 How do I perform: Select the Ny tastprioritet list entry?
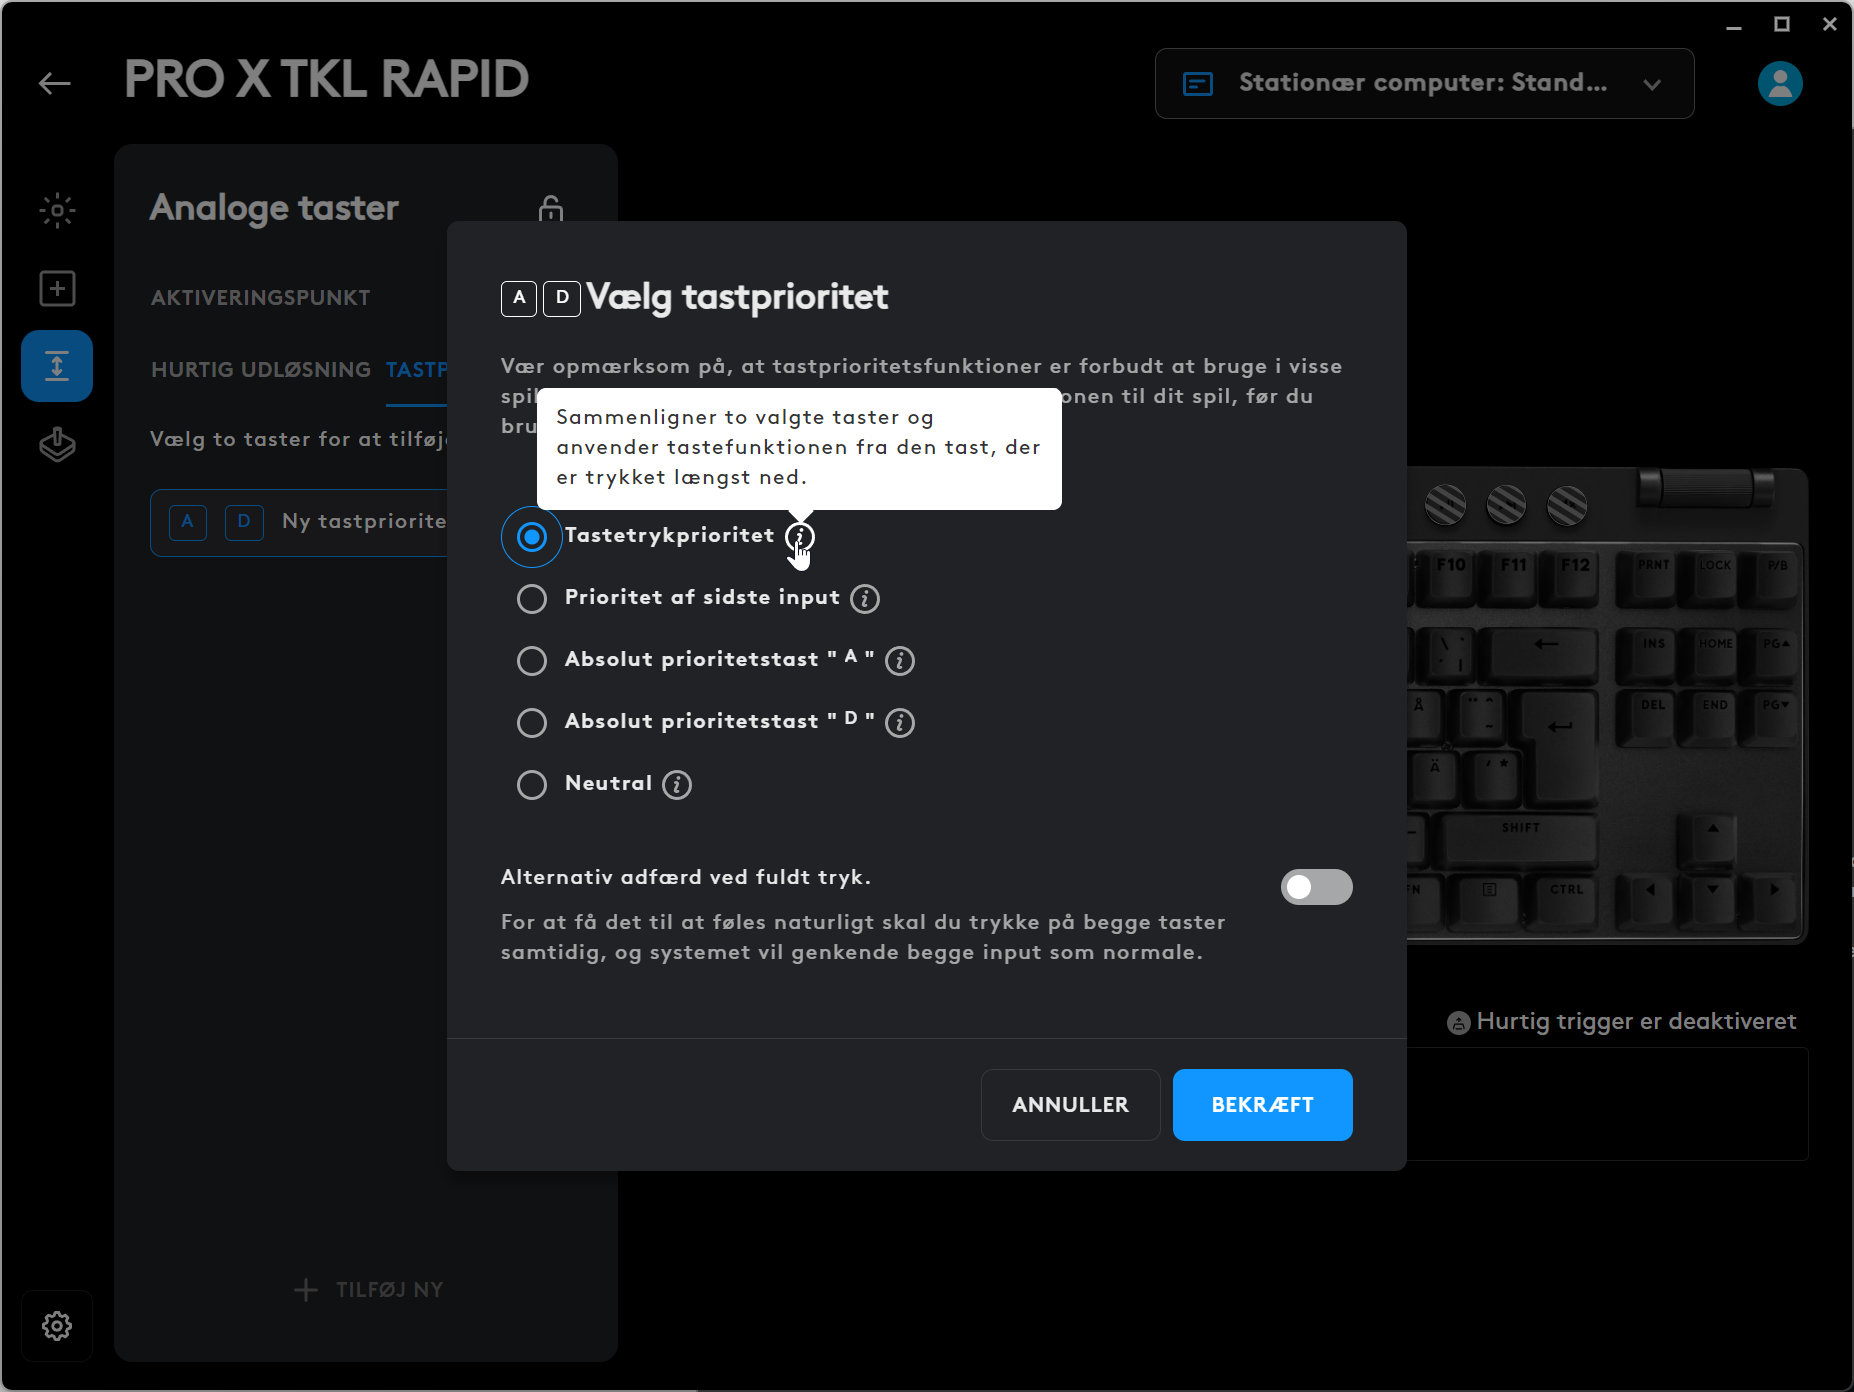(x=300, y=522)
